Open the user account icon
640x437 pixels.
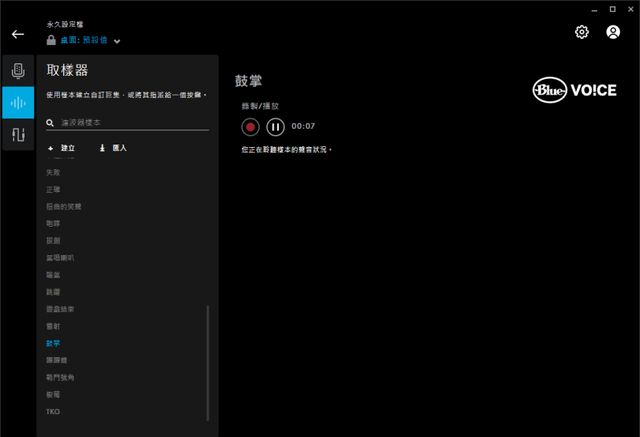pos(613,32)
